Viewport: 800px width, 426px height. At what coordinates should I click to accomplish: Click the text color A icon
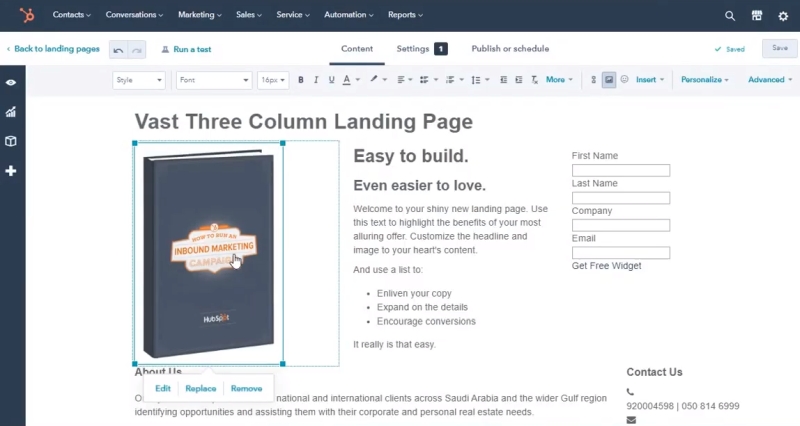click(346, 80)
